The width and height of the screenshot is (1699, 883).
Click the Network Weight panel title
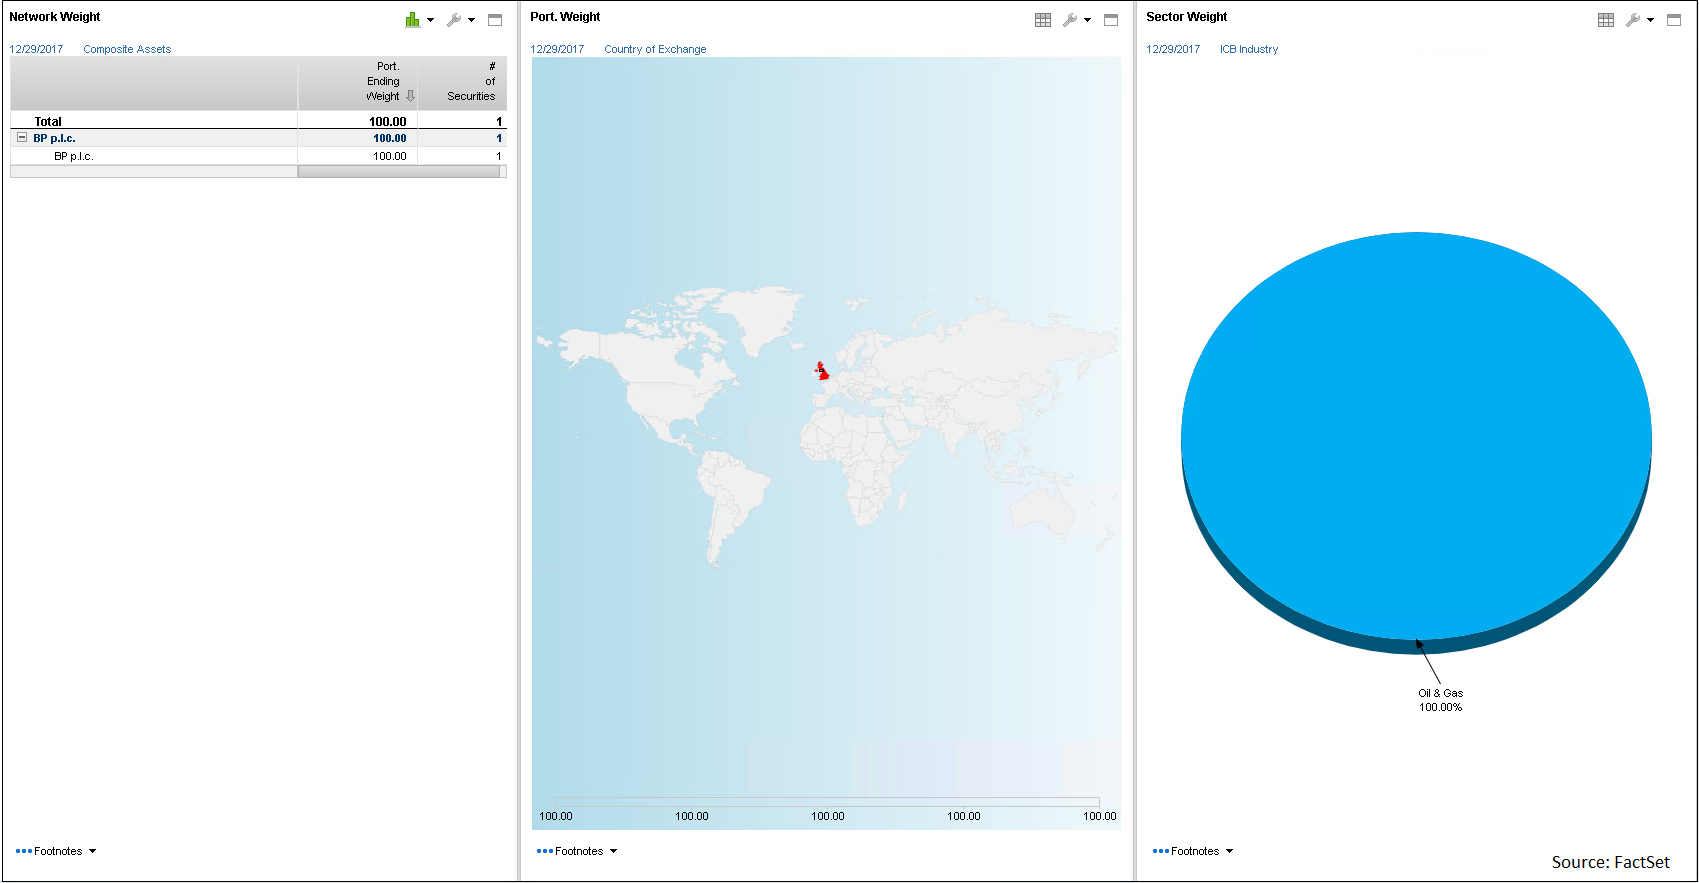pos(55,17)
